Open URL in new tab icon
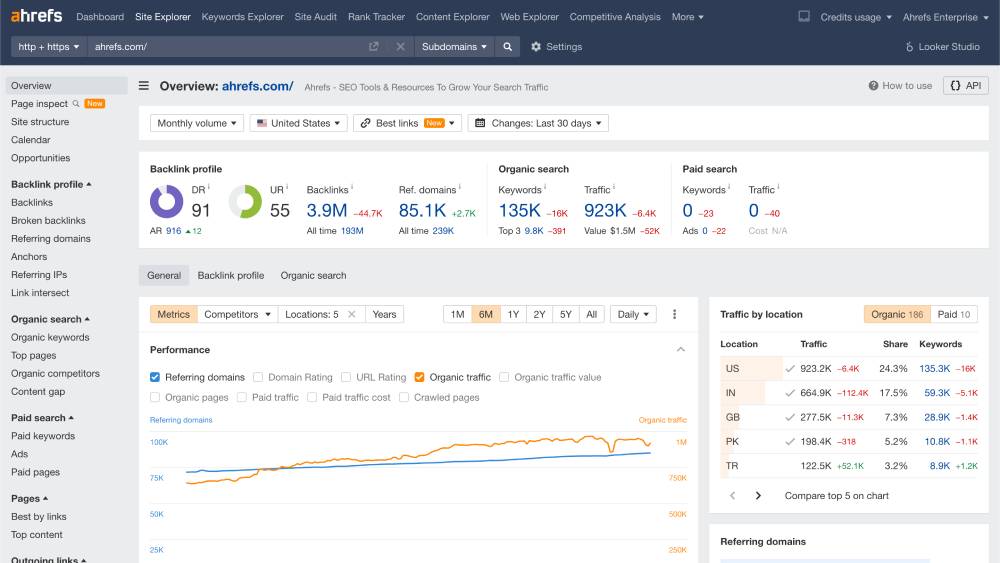Image resolution: width=1000 pixels, height=563 pixels. click(374, 47)
